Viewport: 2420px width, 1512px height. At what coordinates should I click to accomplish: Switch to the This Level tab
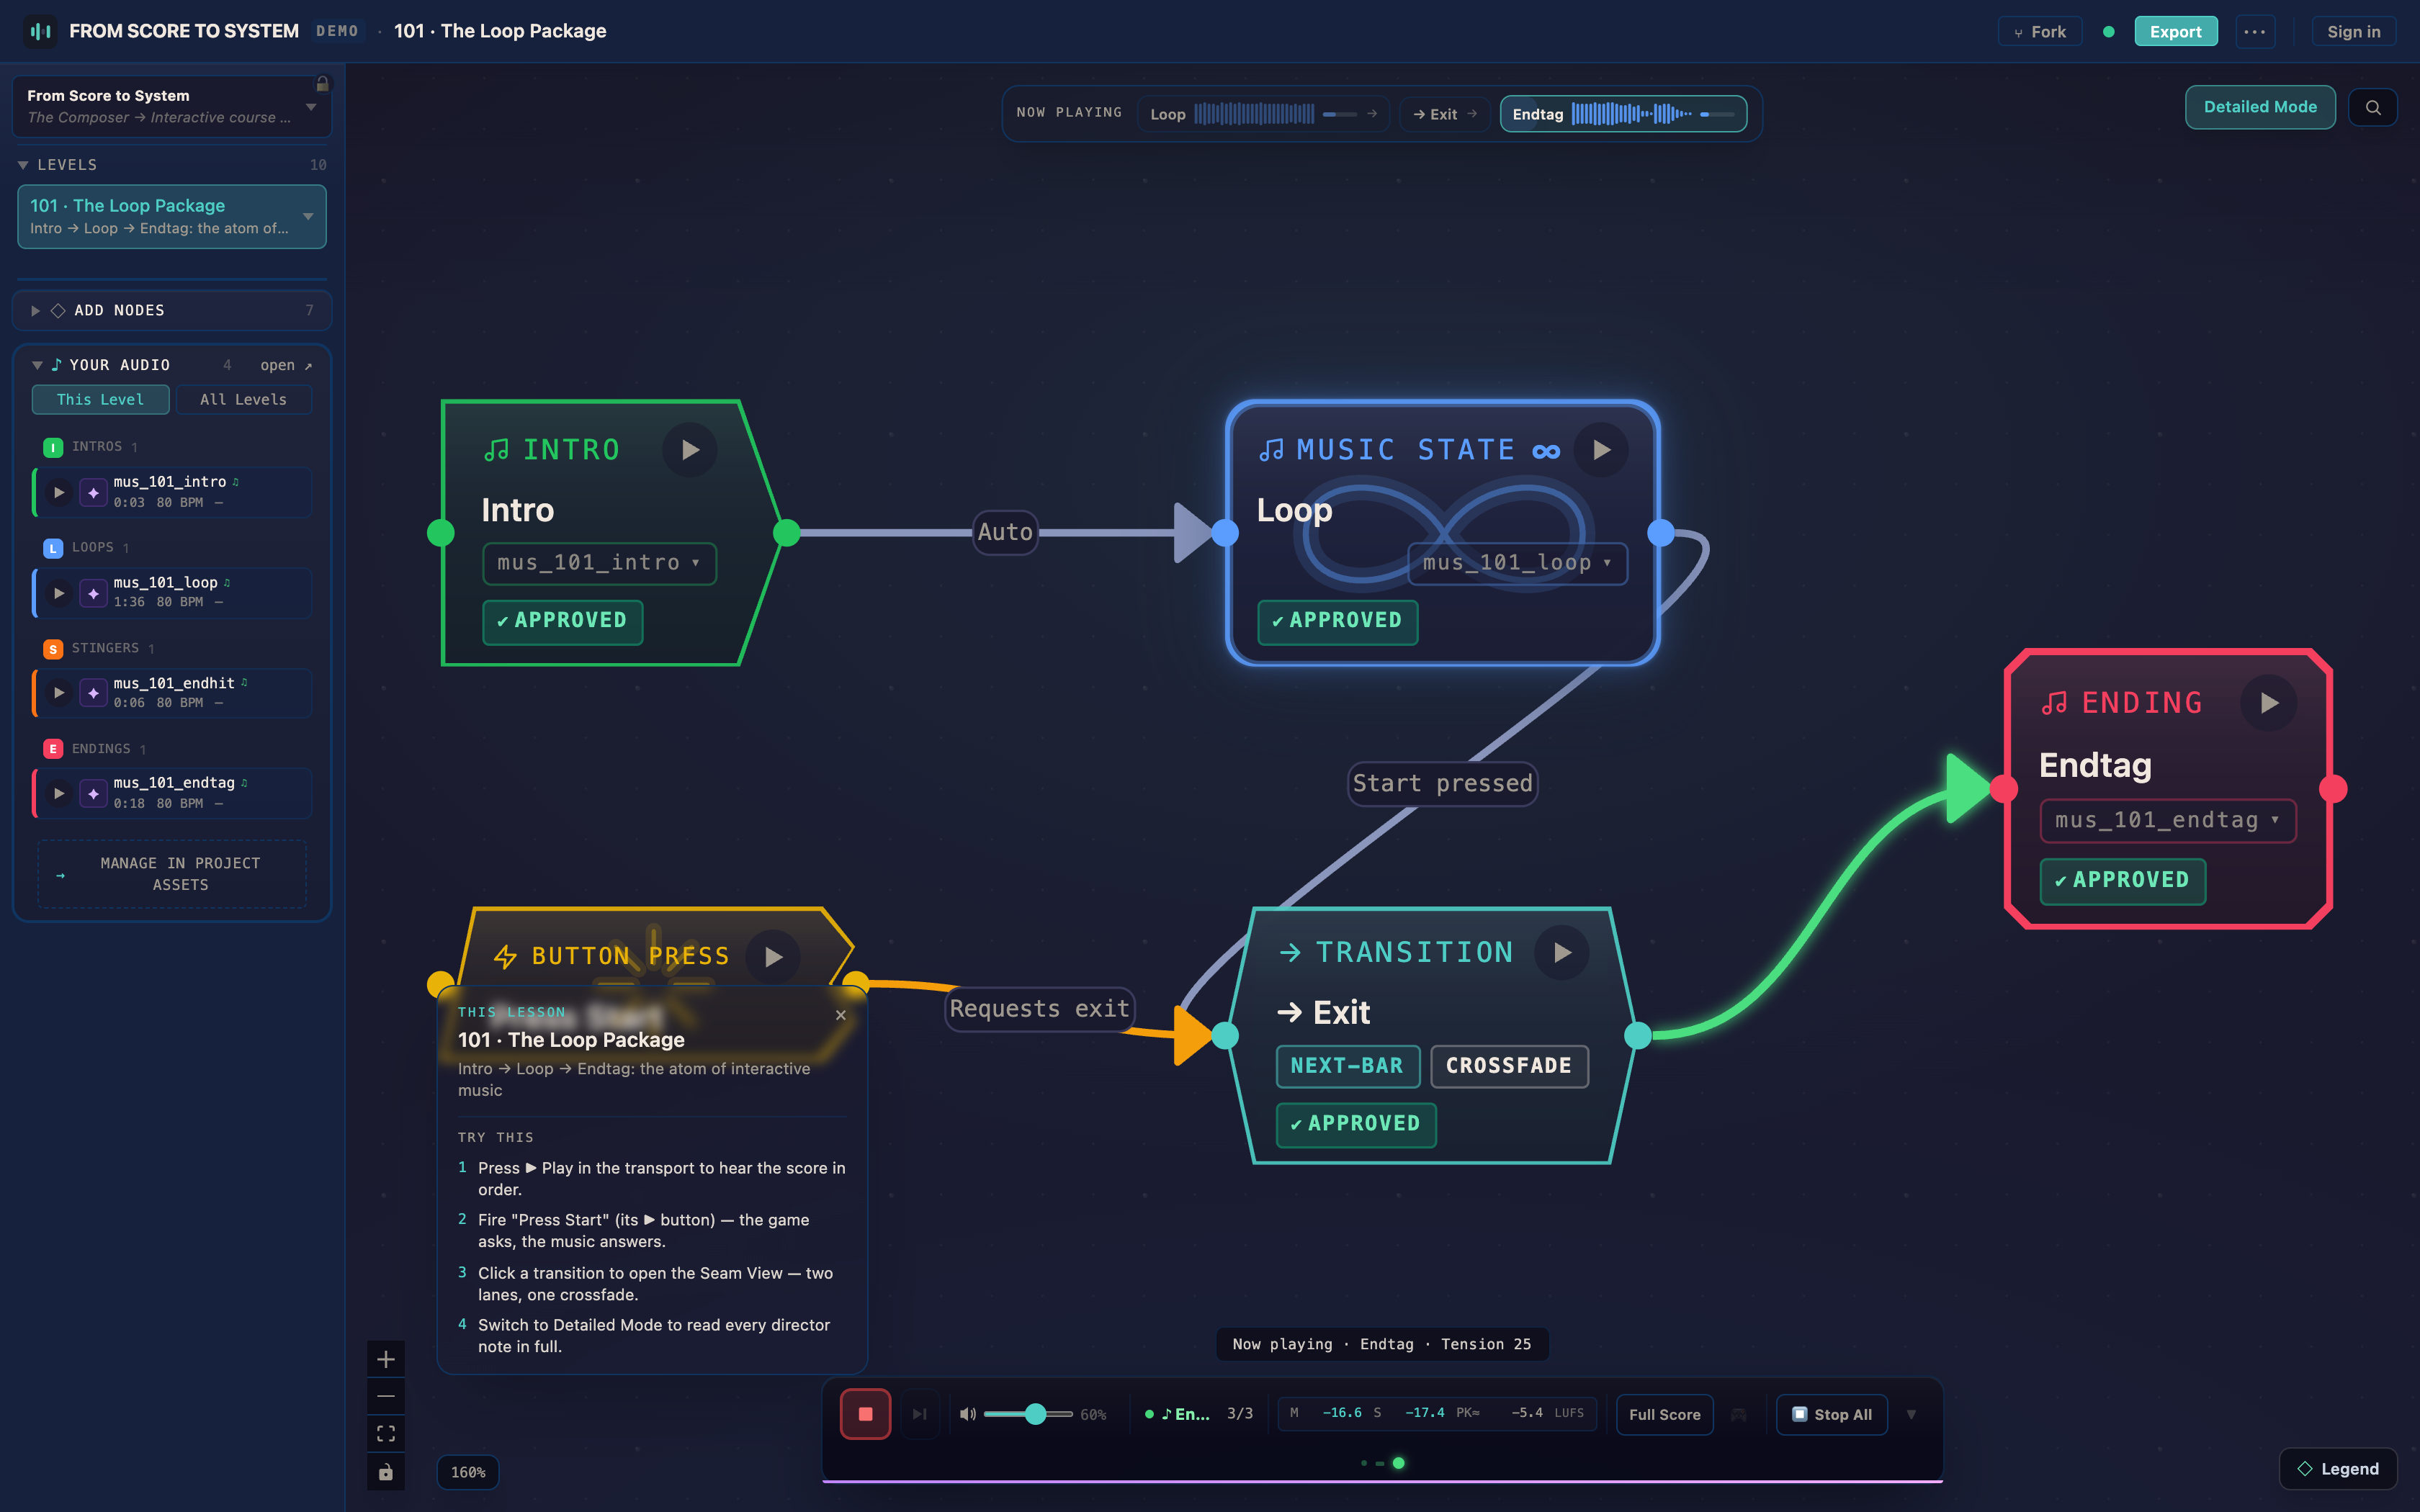click(100, 399)
